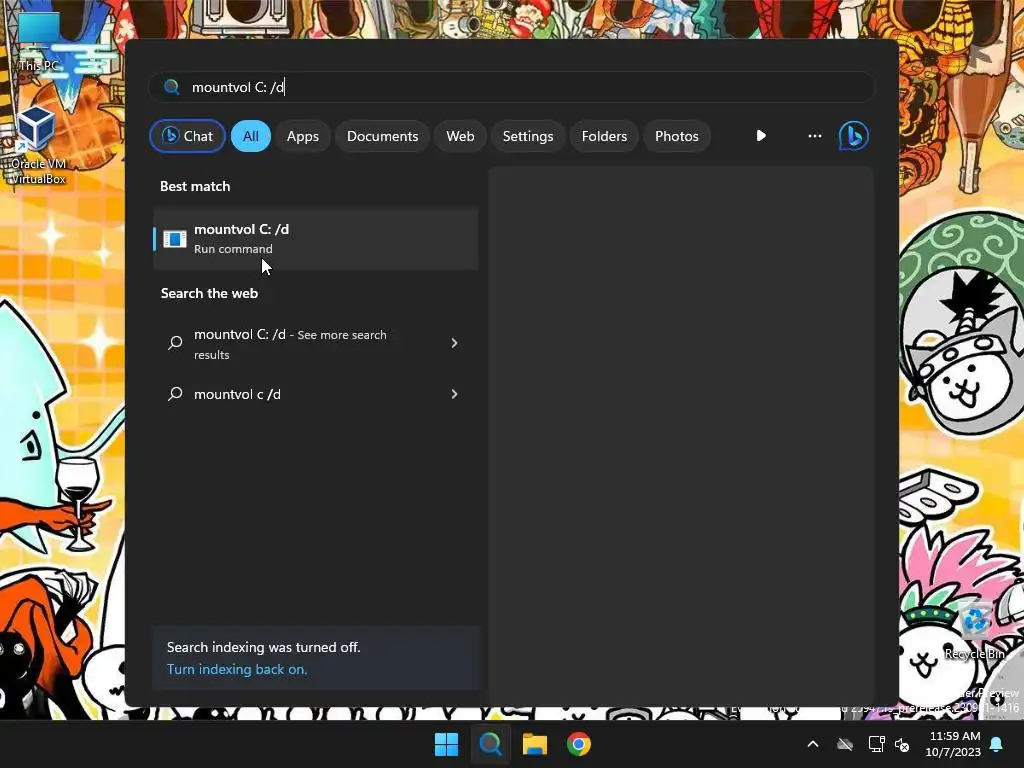Switch to the Photos filter

[x=677, y=136]
